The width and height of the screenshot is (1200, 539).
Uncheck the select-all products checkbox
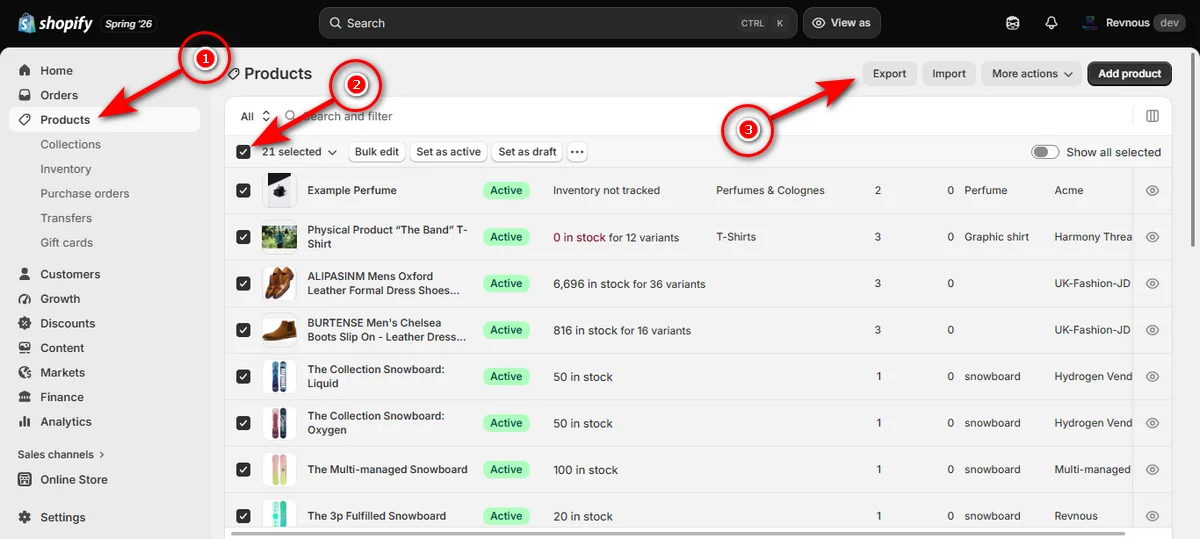tap(243, 152)
